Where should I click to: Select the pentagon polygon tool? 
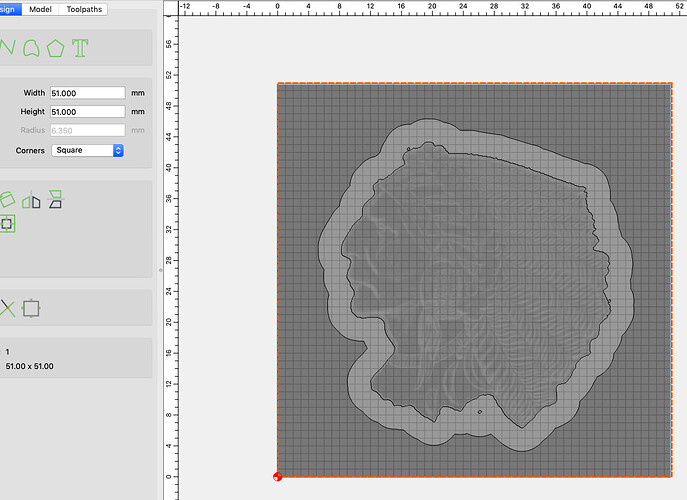click(55, 48)
